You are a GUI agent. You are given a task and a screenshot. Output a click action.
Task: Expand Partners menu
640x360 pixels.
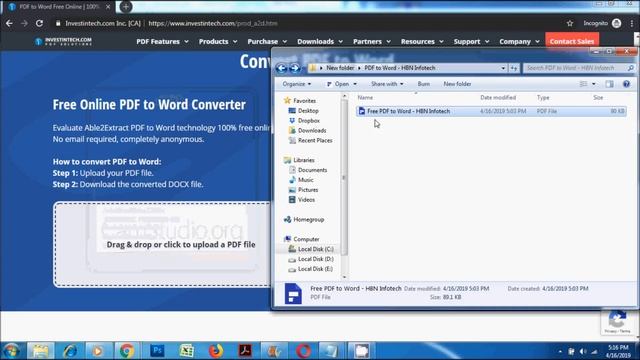click(x=372, y=42)
